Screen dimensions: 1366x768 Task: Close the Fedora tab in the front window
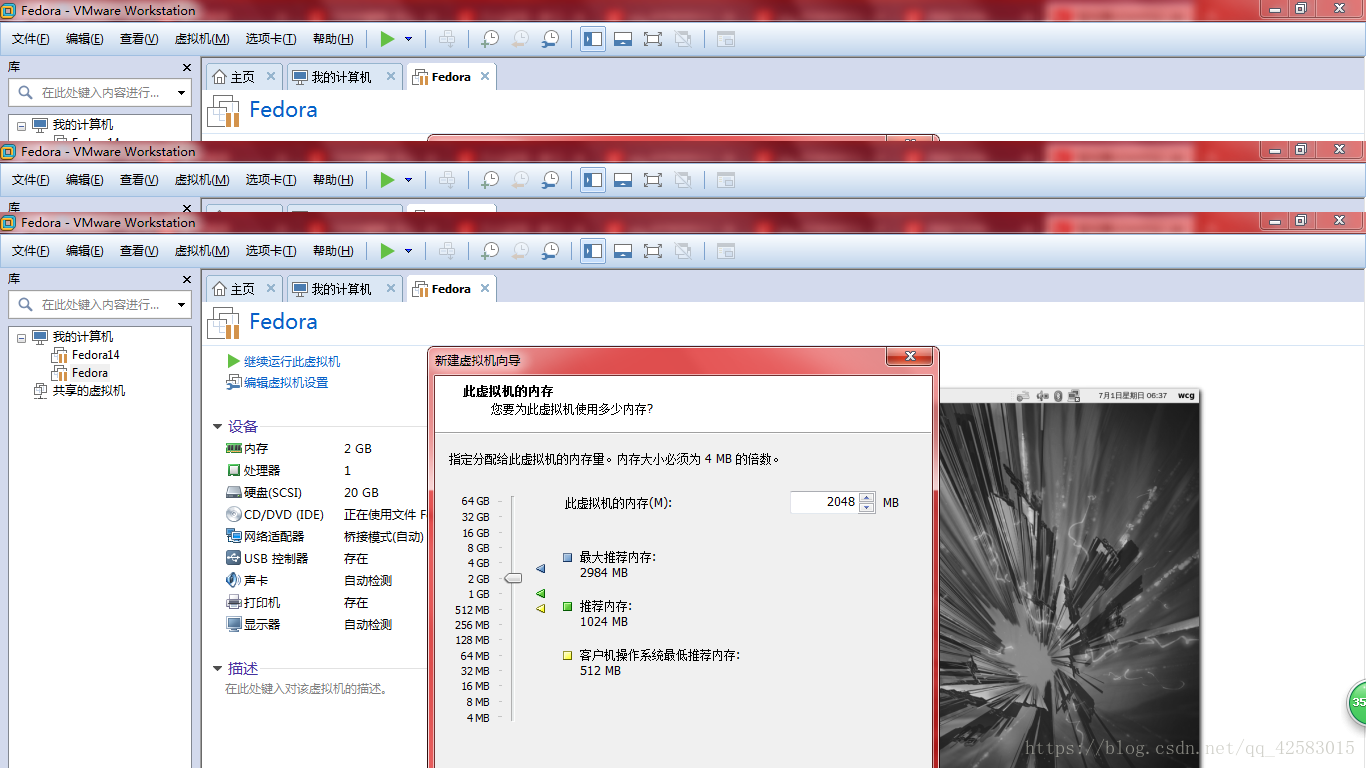[485, 288]
